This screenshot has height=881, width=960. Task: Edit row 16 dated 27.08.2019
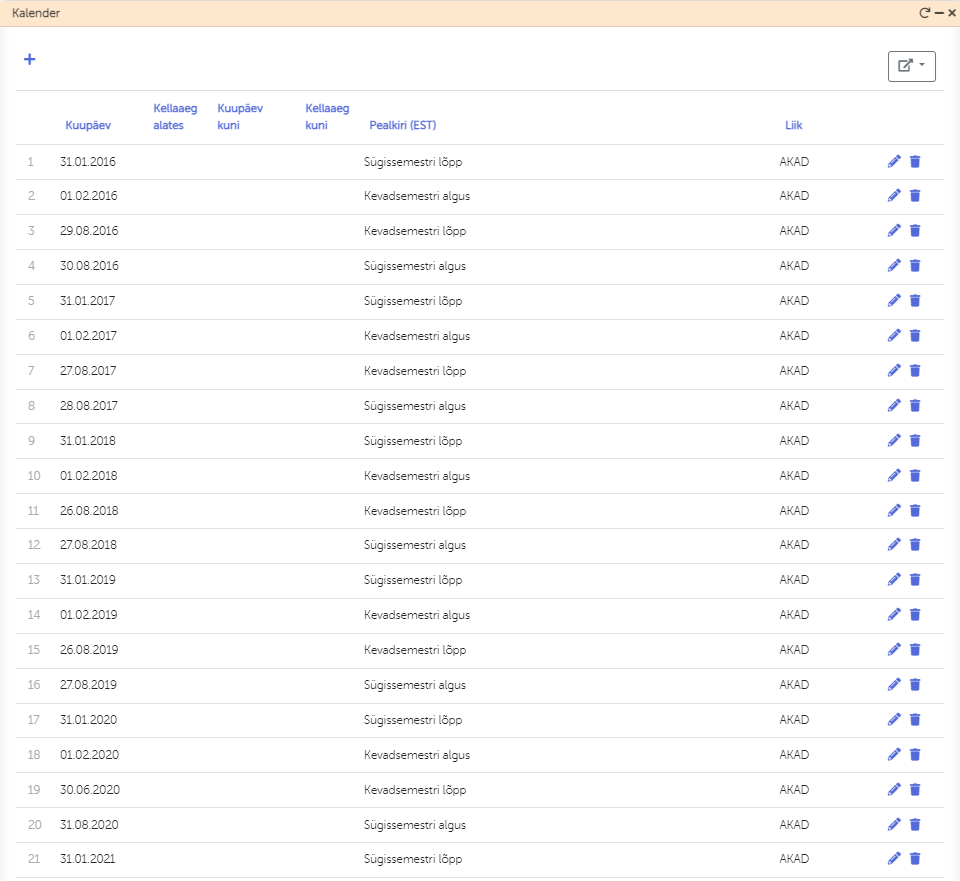click(894, 685)
